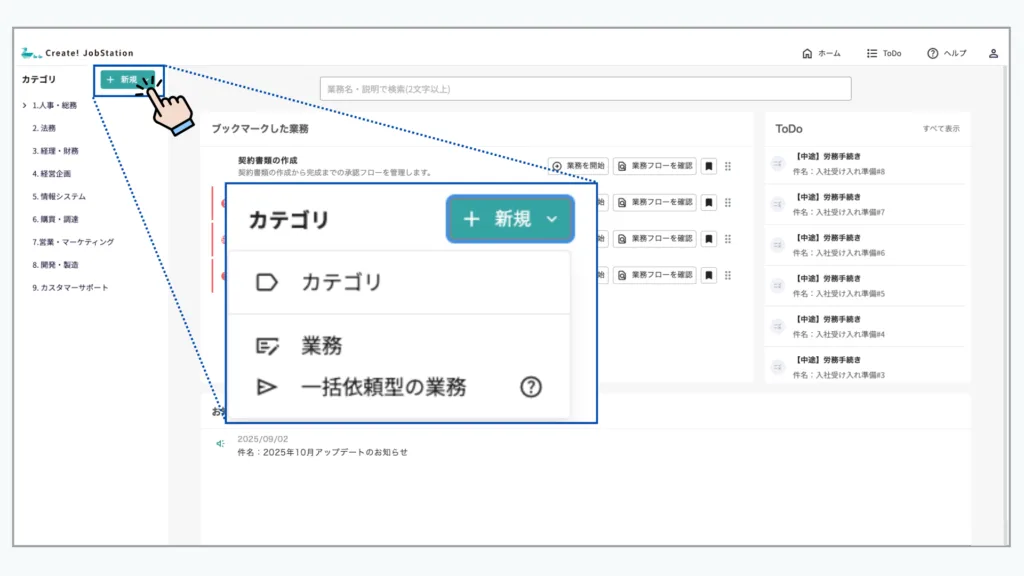The width and height of the screenshot is (1024, 576).
Task: Toggle bookmark on the last bookmarked row
Action: [x=708, y=274]
